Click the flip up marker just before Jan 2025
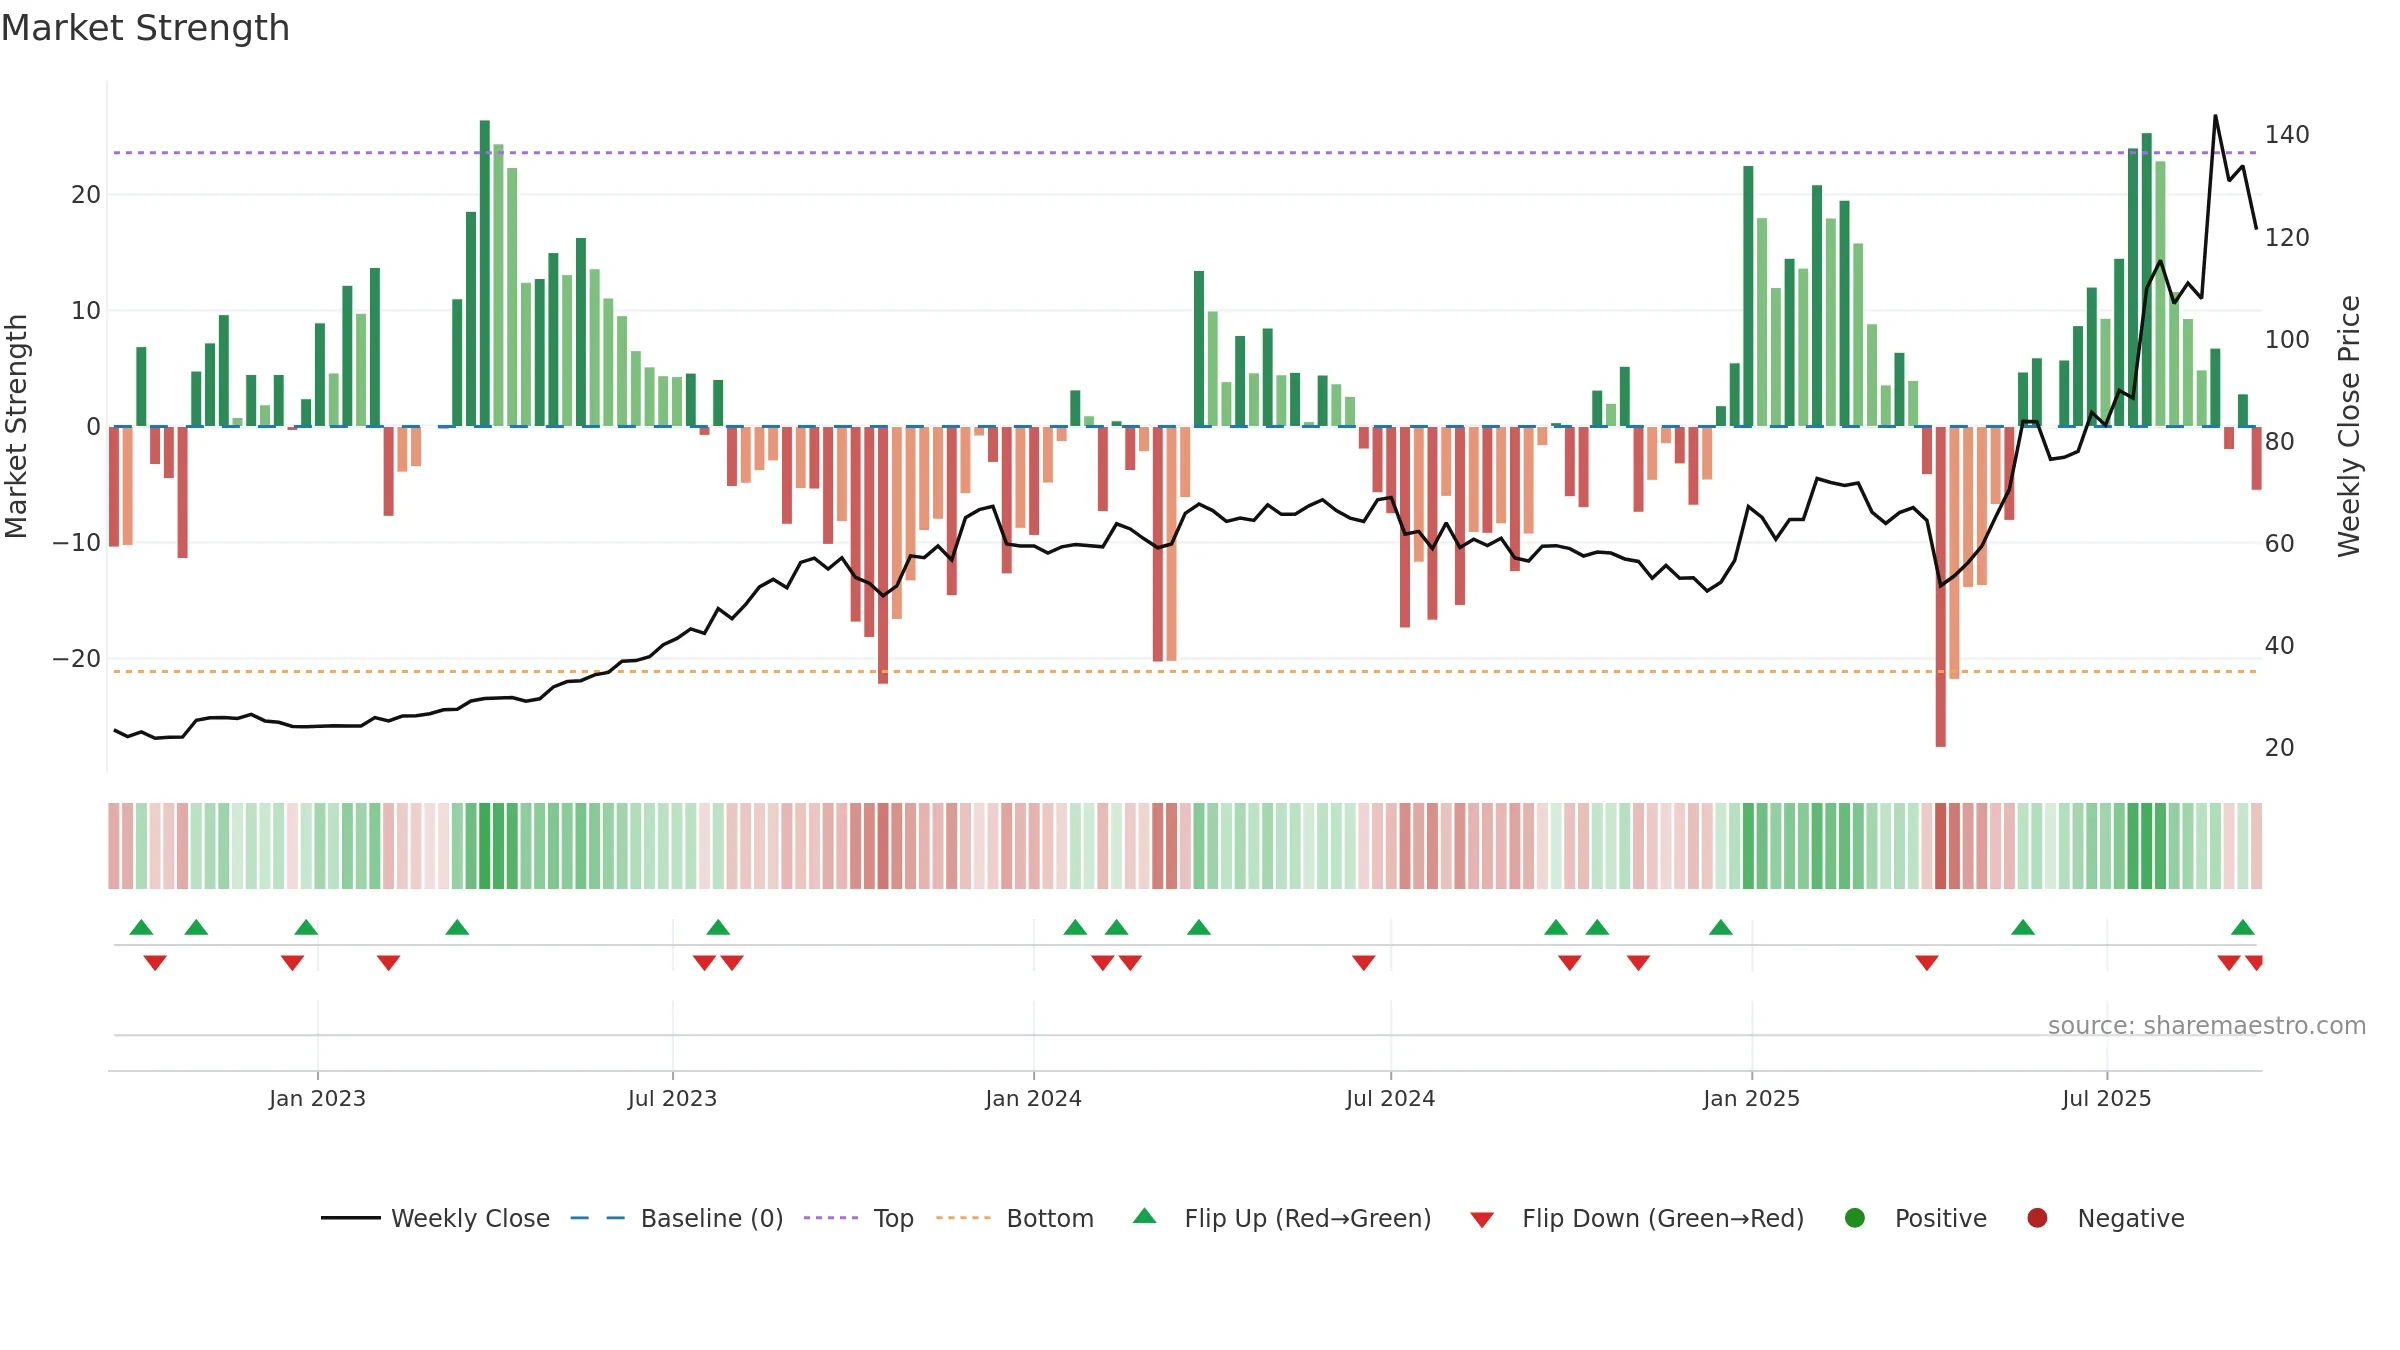2400x1350 pixels. tap(1721, 927)
